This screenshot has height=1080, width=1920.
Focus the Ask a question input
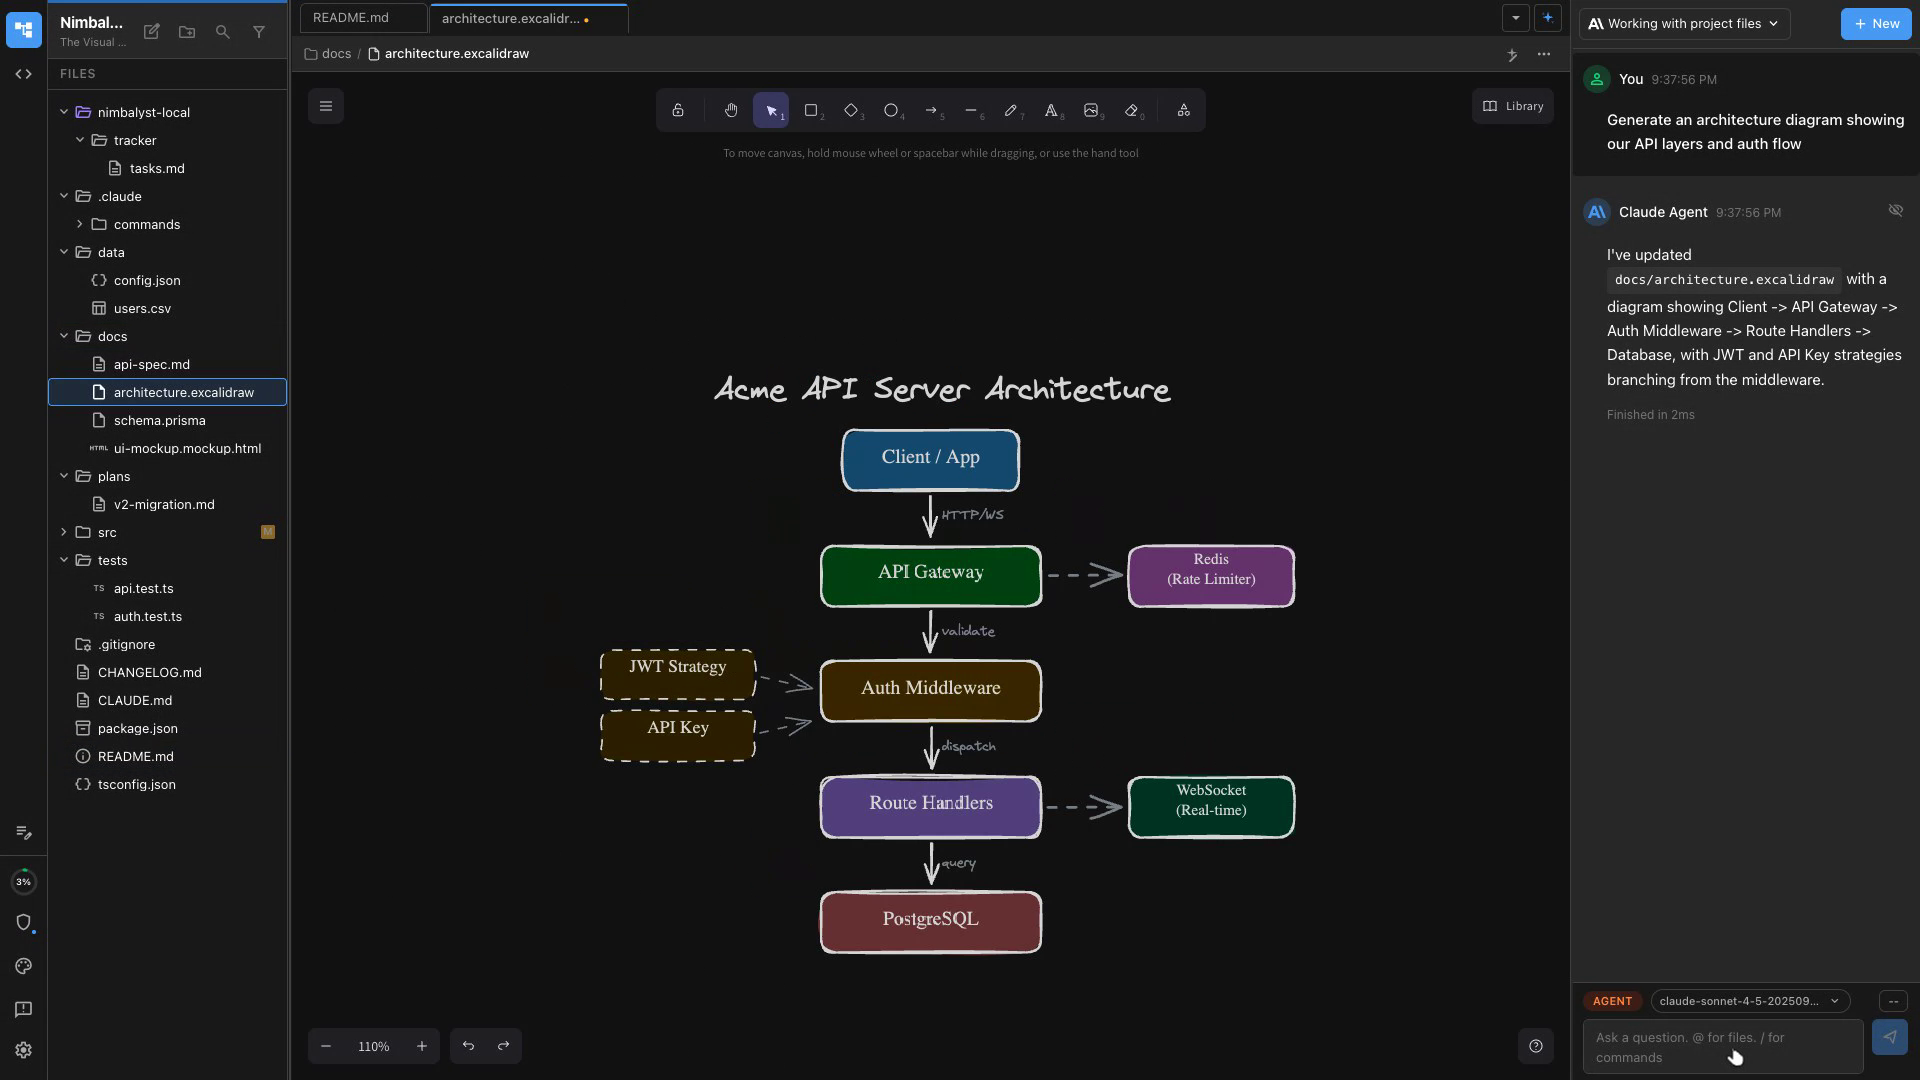click(1721, 1047)
